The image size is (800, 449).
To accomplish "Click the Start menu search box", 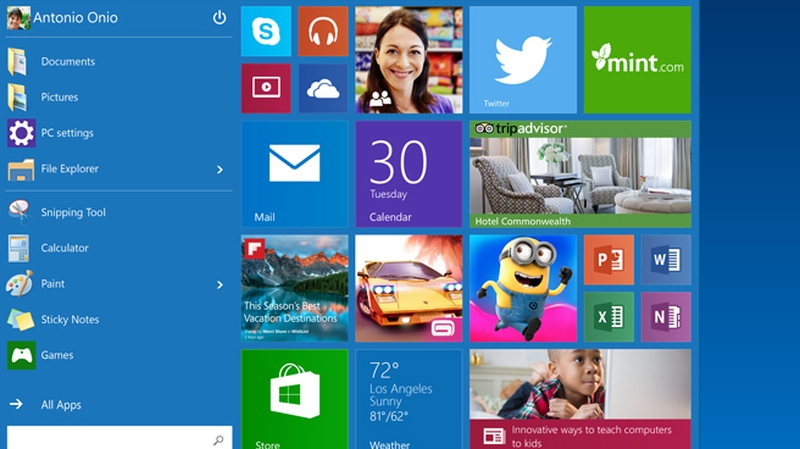I will tap(119, 438).
